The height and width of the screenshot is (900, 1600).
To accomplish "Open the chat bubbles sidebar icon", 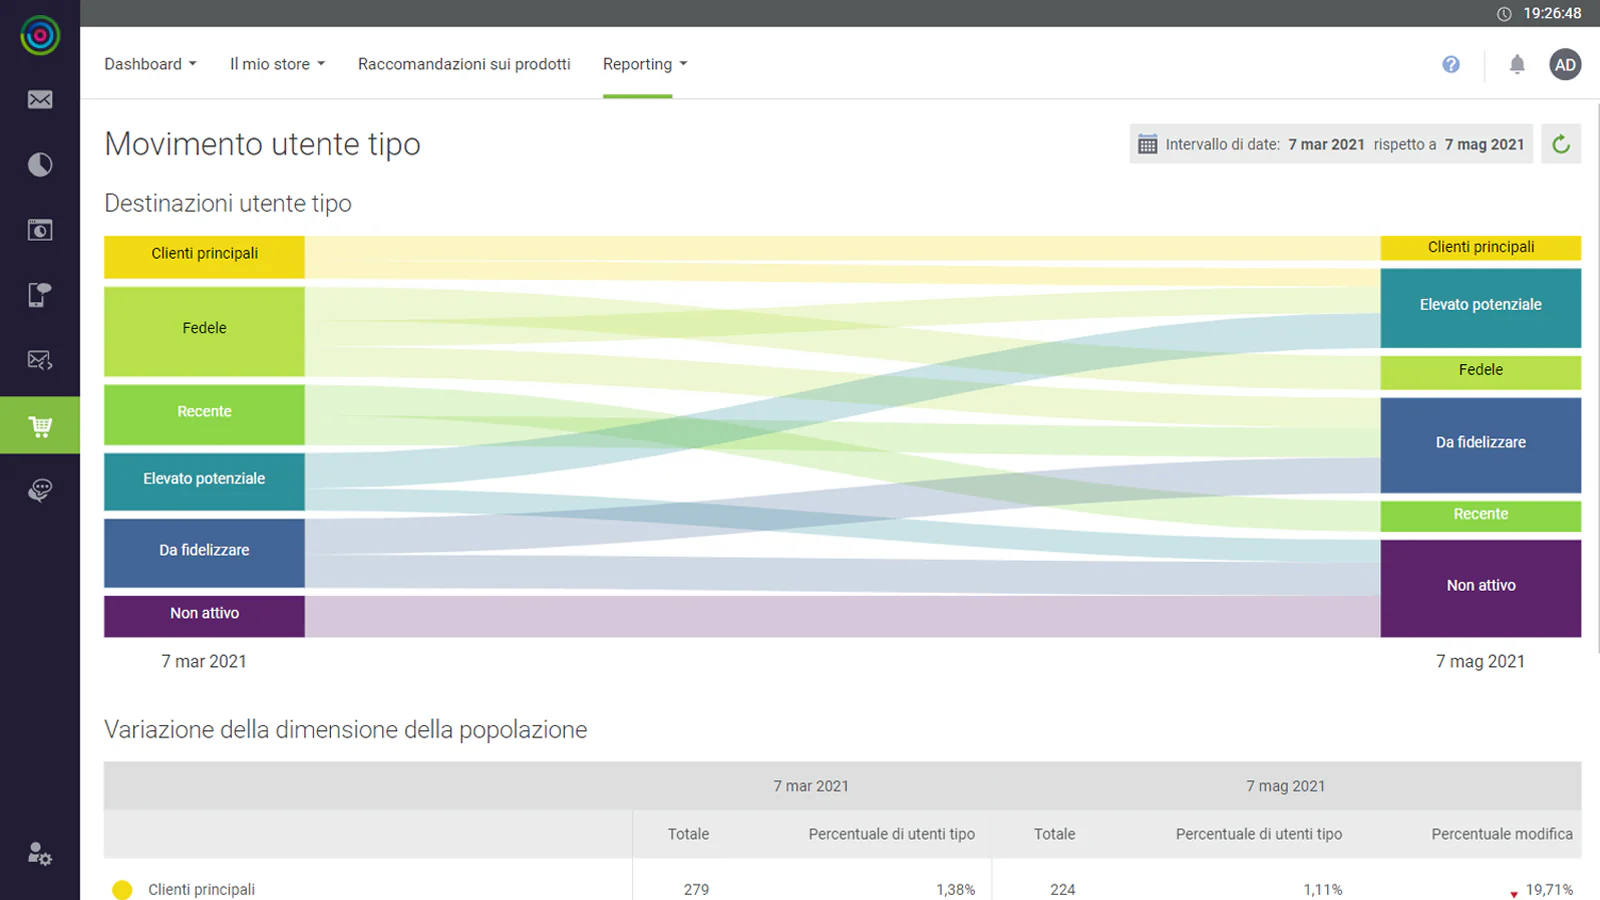I will coord(40,490).
